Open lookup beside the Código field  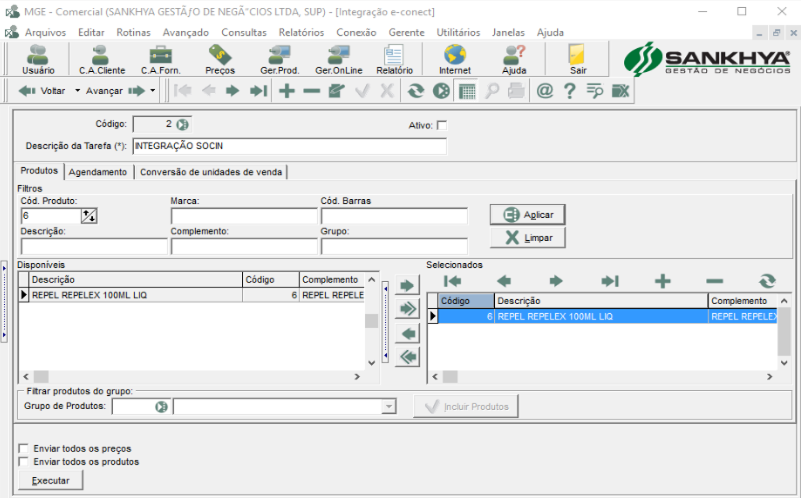click(182, 124)
